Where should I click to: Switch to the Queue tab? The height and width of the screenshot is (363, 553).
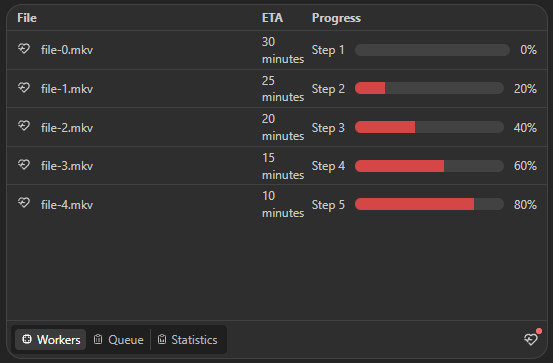pyautogui.click(x=118, y=340)
